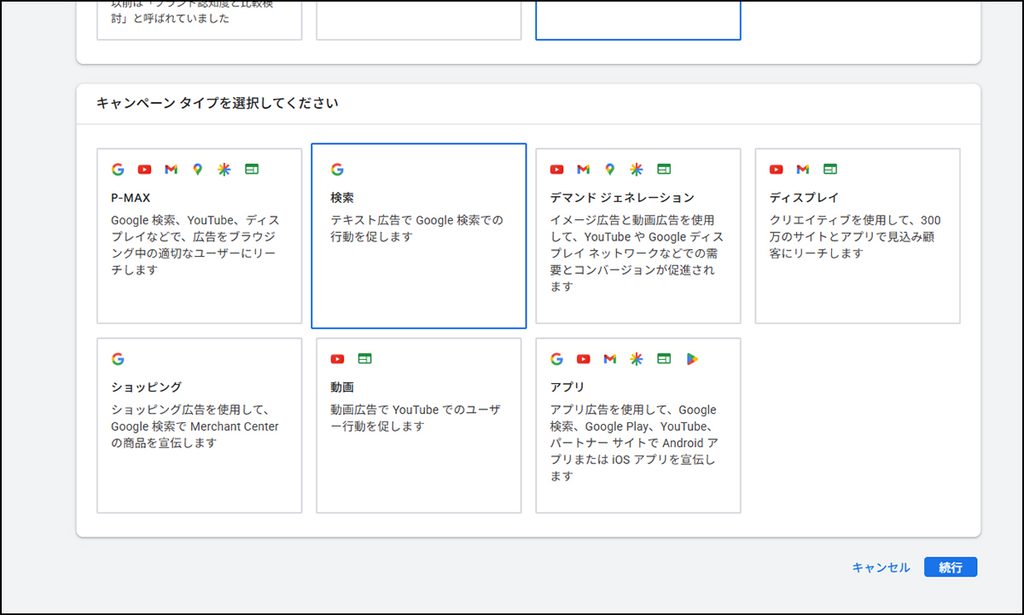Click the Discover icon in the デマンド ジェネレーション card

coord(636,169)
